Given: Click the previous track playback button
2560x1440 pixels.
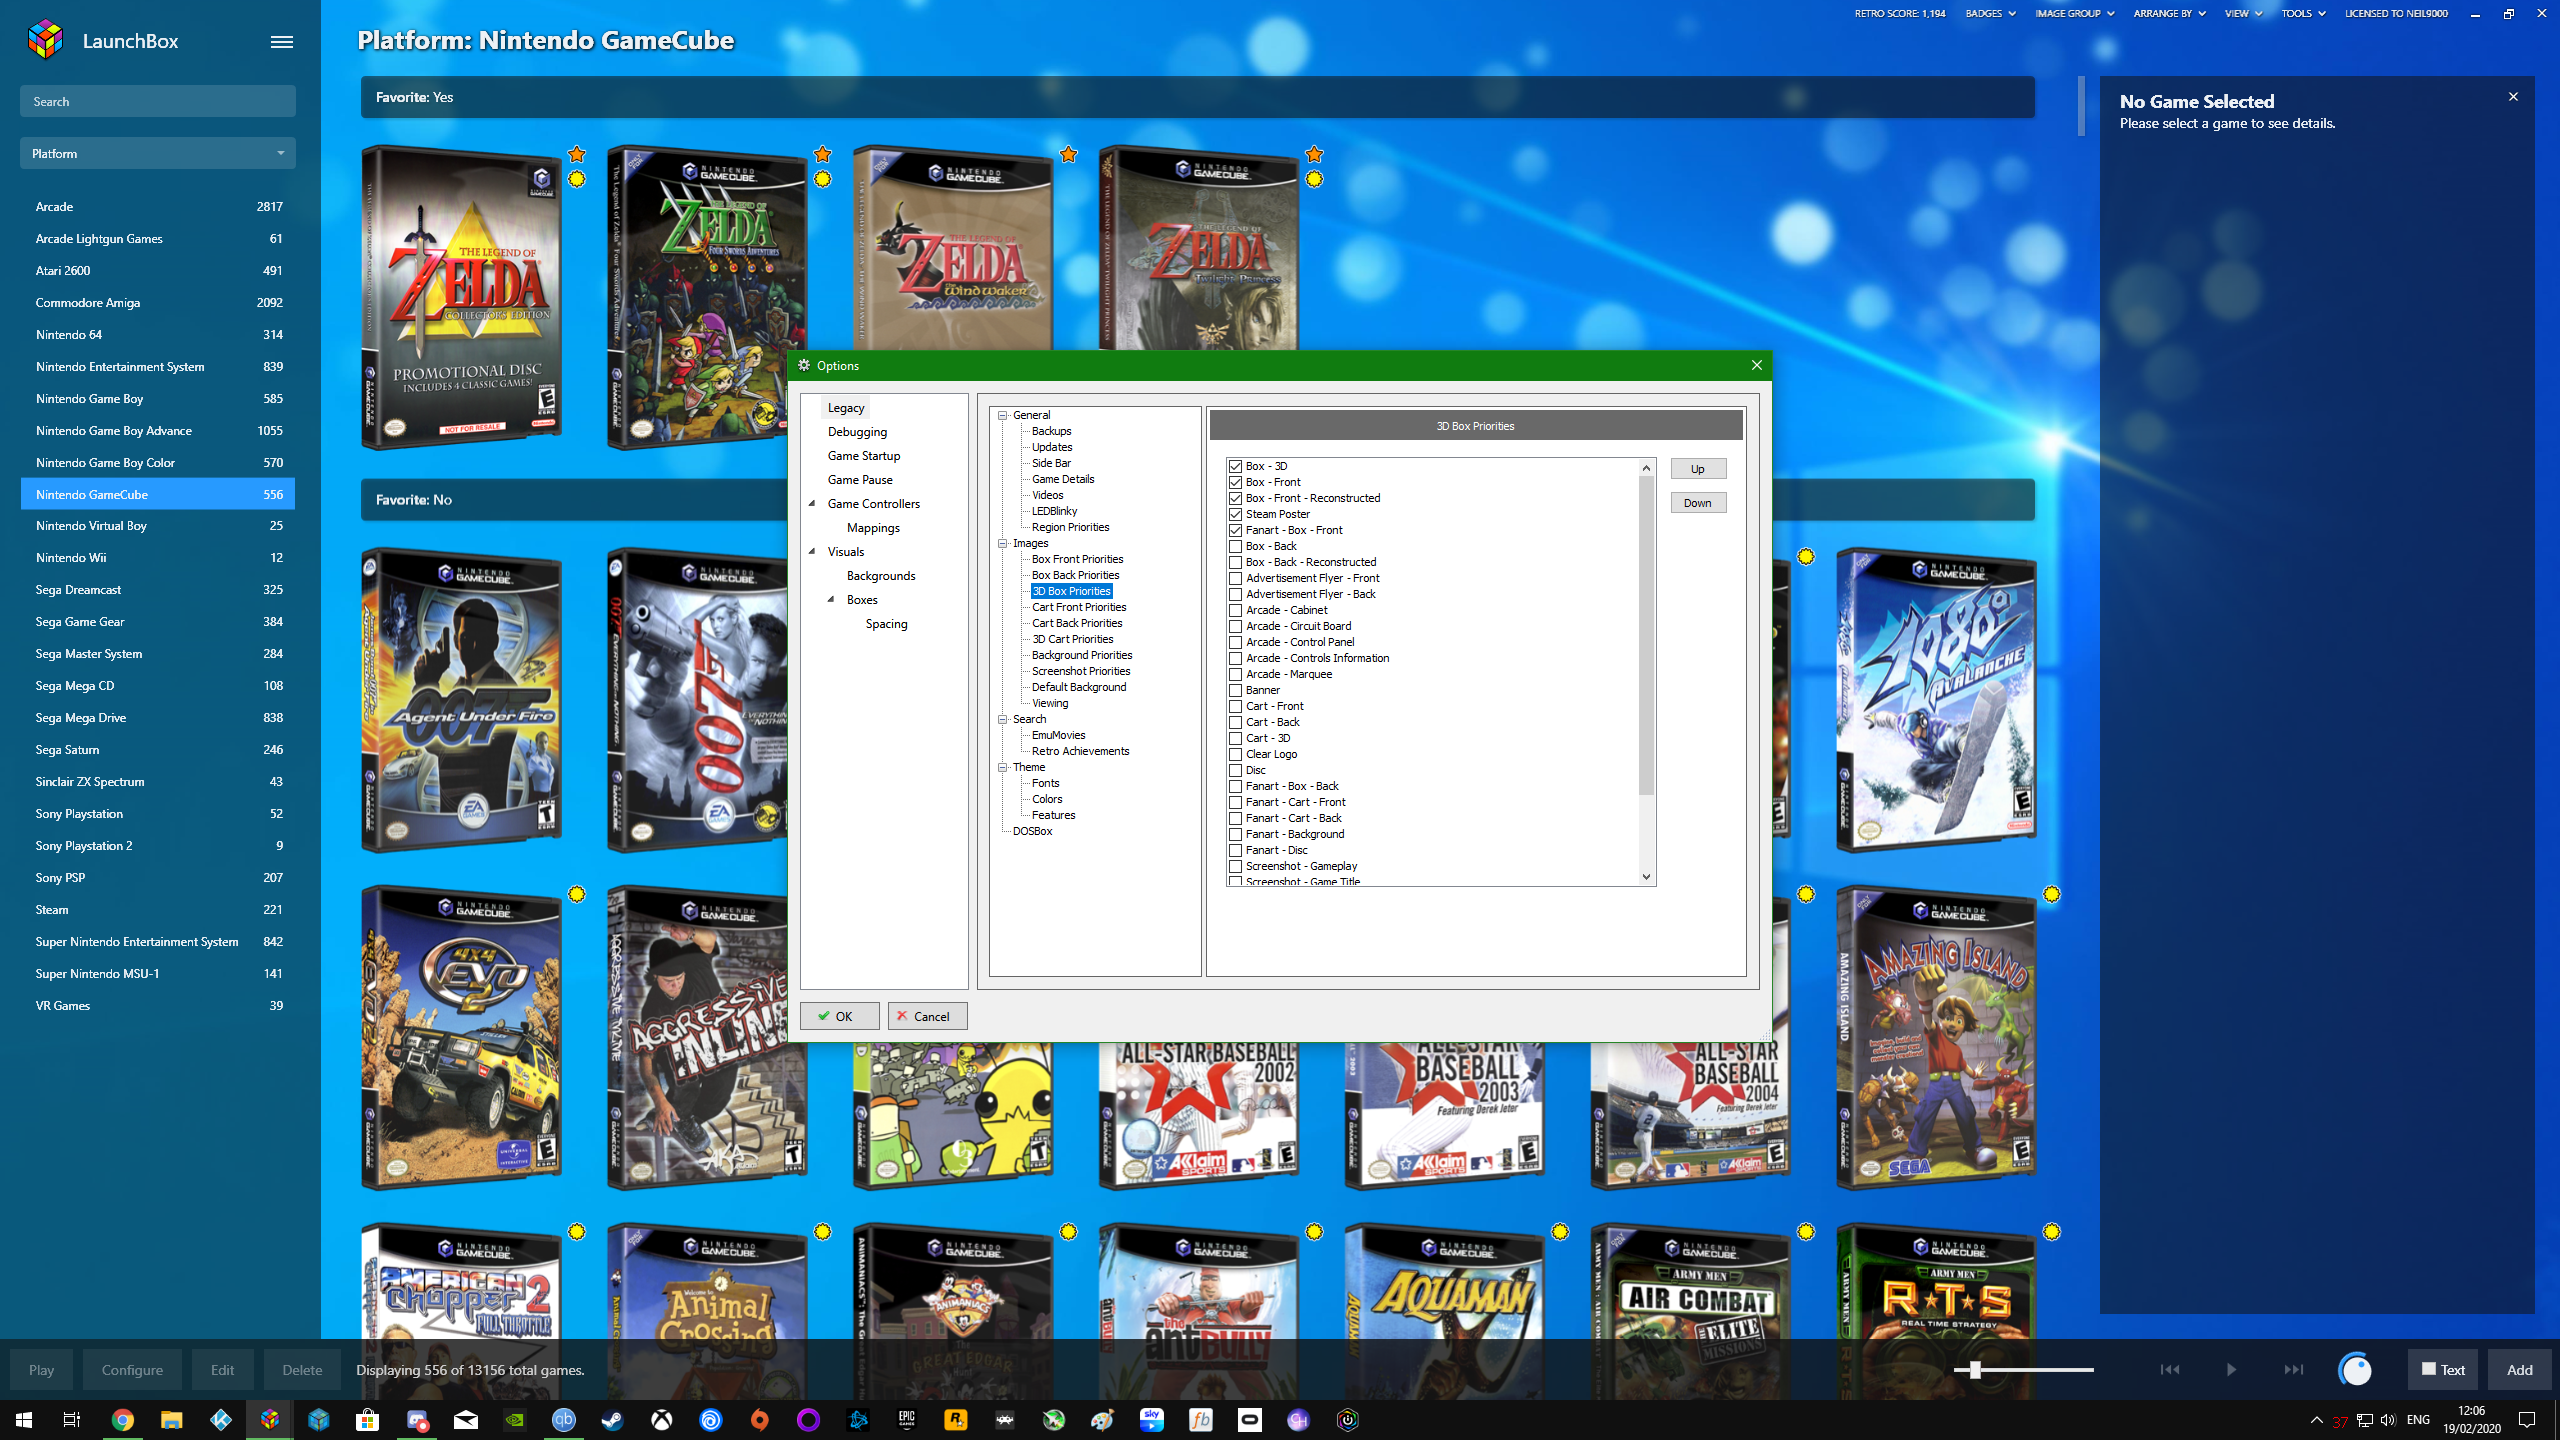Looking at the screenshot, I should [x=2170, y=1370].
